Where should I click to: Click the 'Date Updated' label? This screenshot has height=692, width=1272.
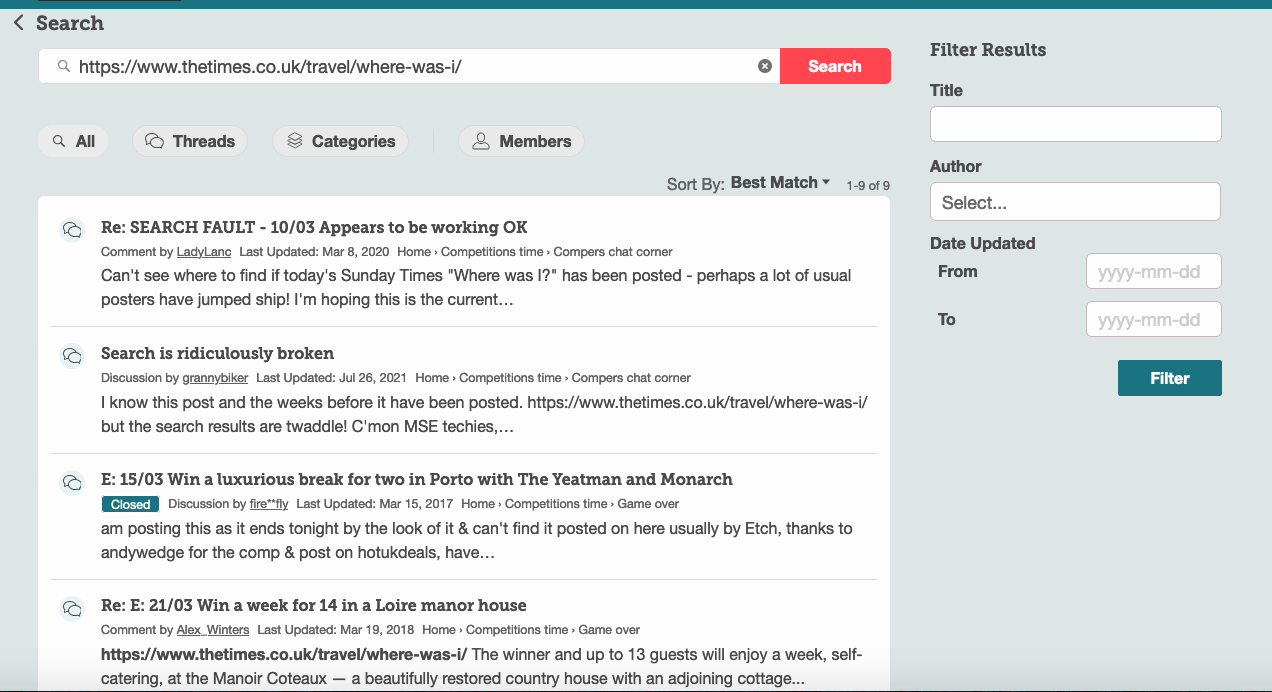pyautogui.click(x=982, y=243)
